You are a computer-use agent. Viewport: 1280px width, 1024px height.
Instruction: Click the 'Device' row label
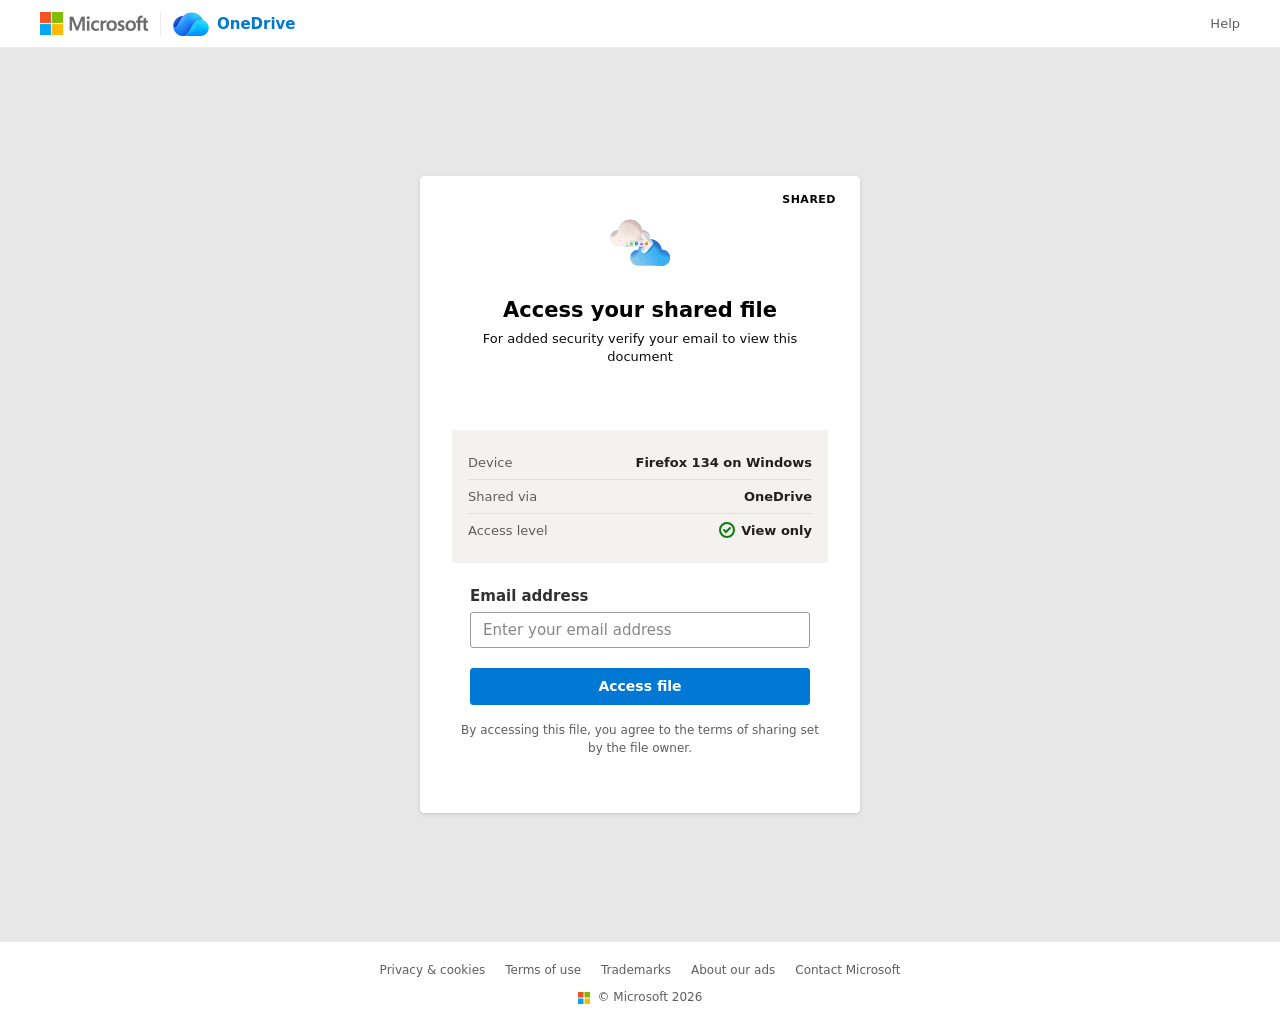pyautogui.click(x=490, y=462)
